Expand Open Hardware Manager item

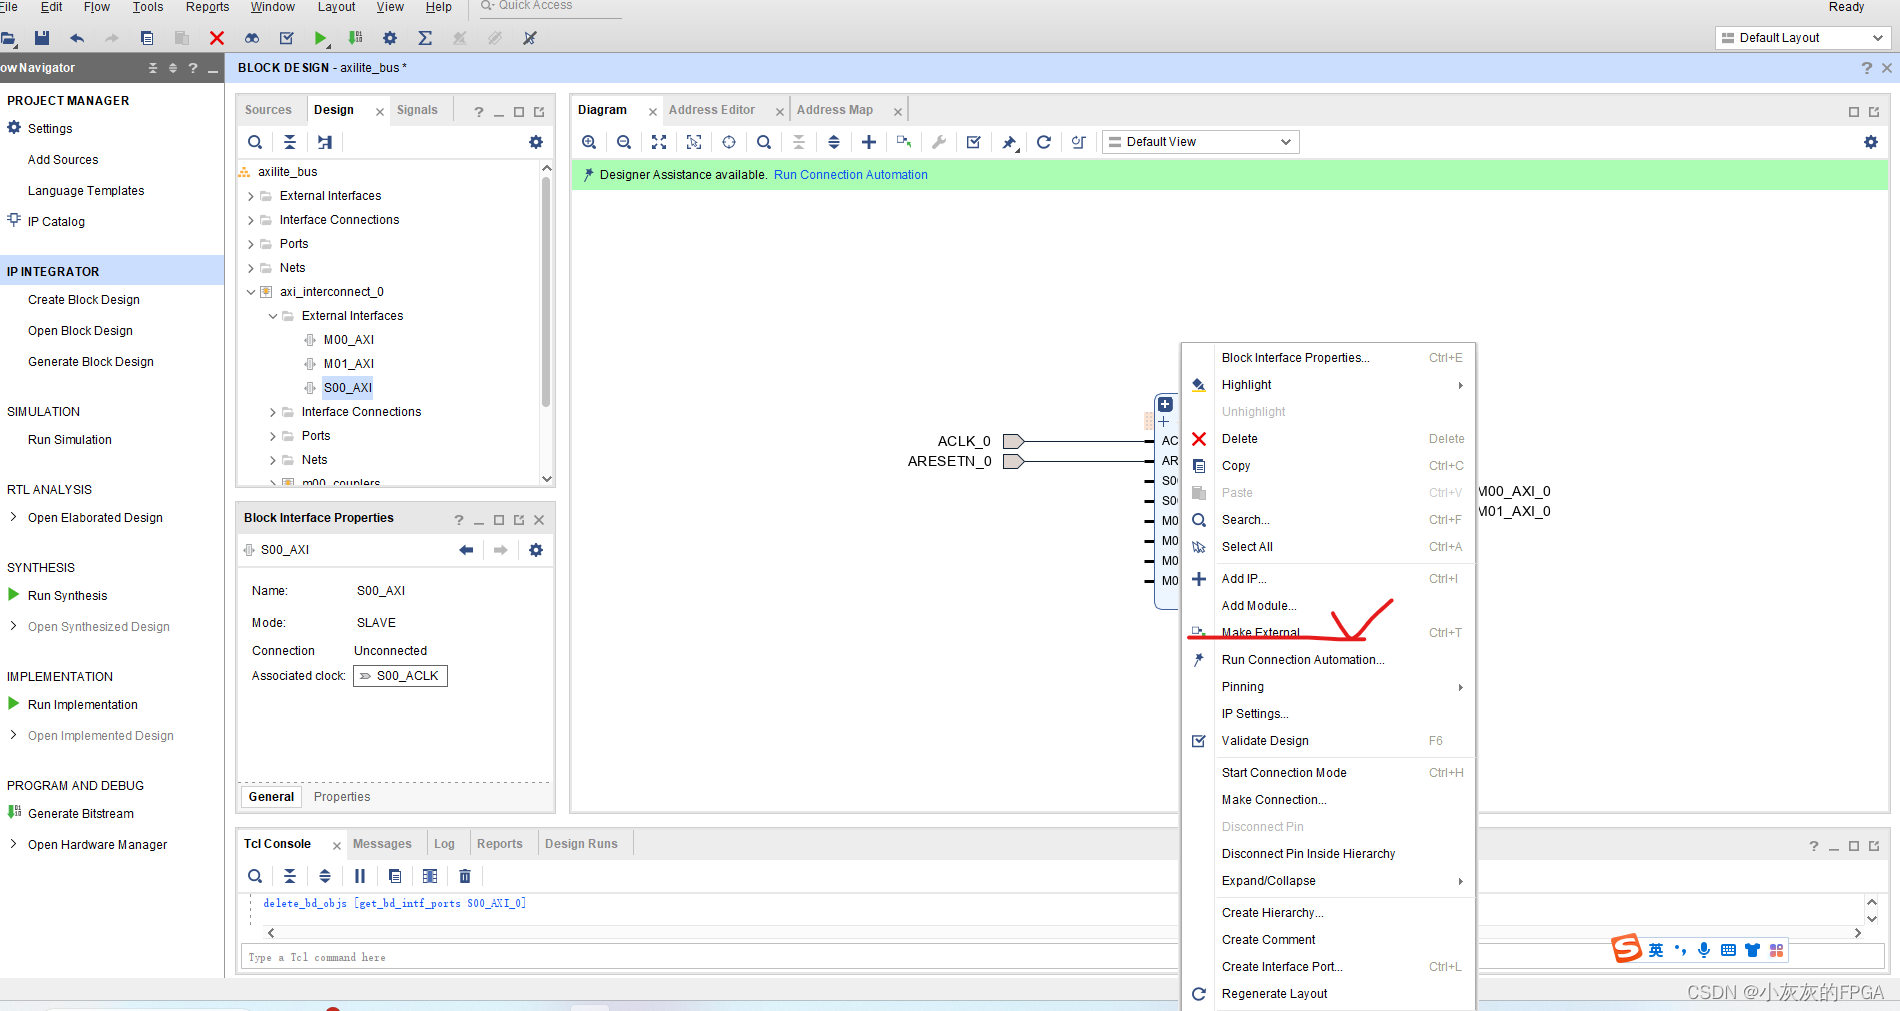pos(13,844)
